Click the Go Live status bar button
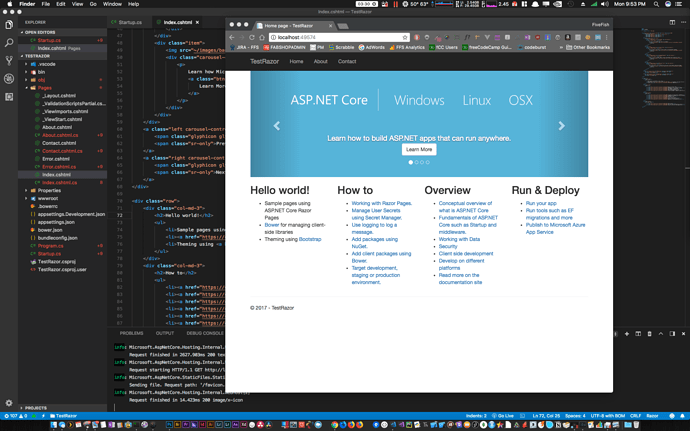690x431 pixels. tap(503, 416)
